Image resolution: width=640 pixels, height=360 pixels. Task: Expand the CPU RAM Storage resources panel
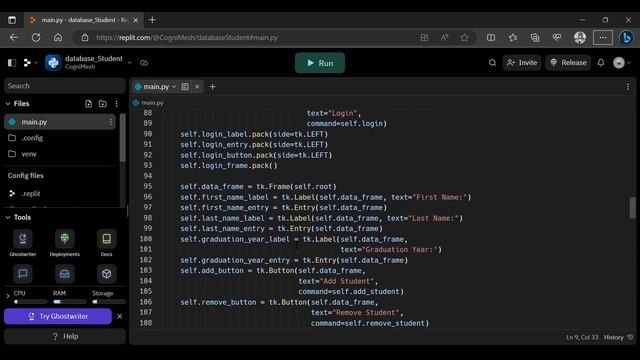[7, 296]
